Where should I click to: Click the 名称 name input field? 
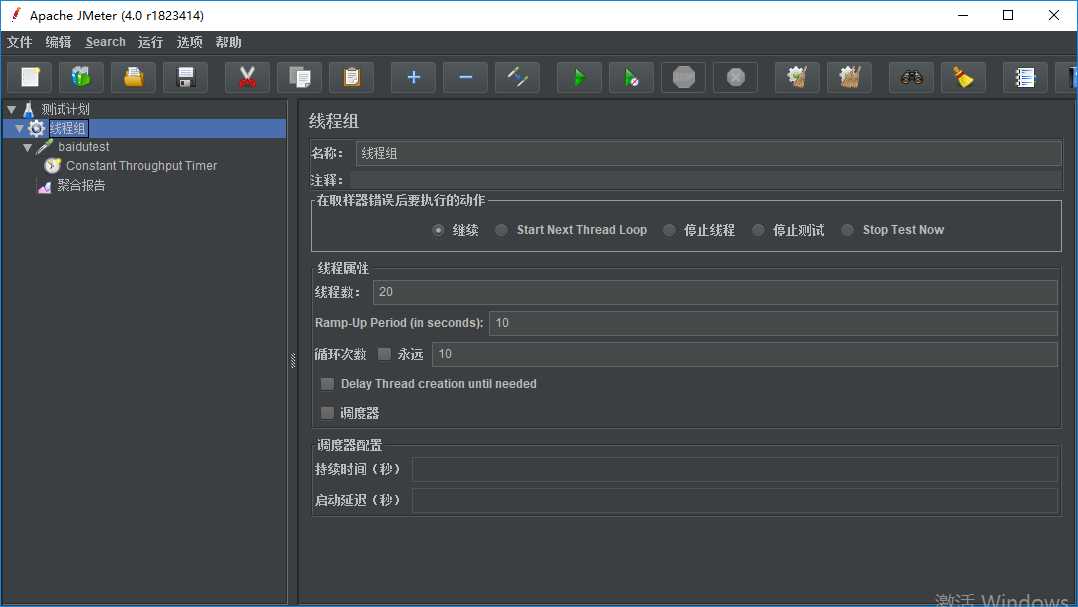[709, 153]
